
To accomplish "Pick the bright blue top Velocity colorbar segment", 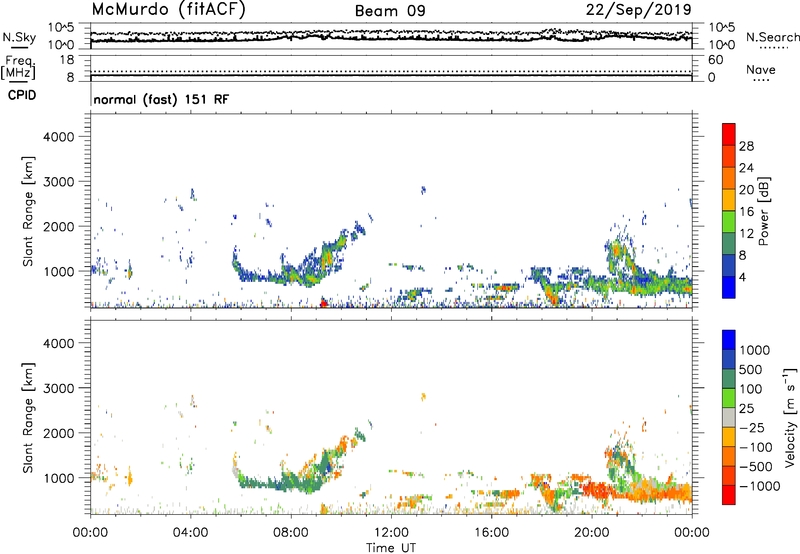I will click(729, 340).
